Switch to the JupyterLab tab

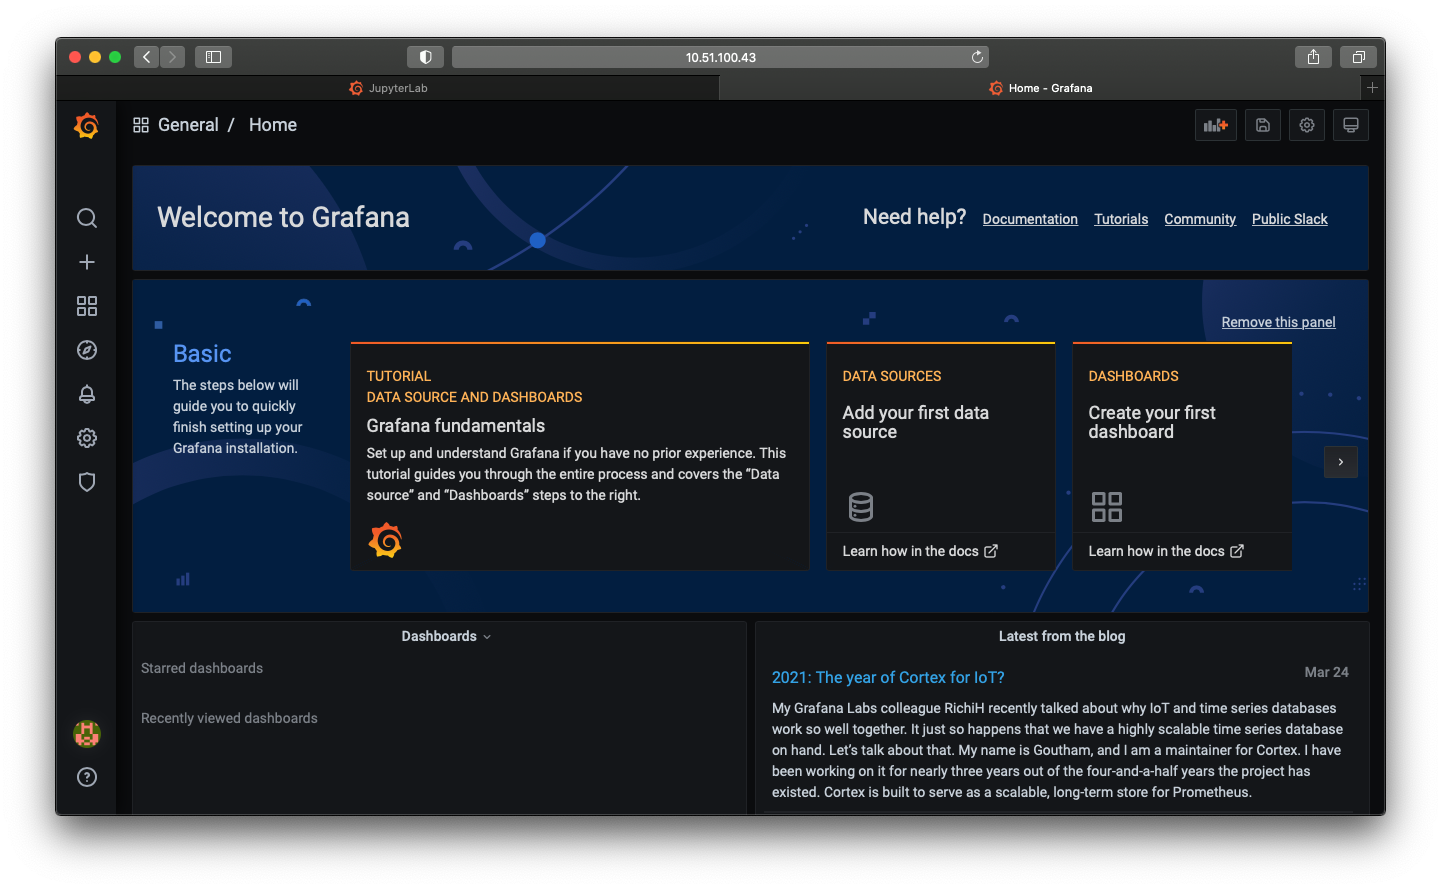coord(388,88)
